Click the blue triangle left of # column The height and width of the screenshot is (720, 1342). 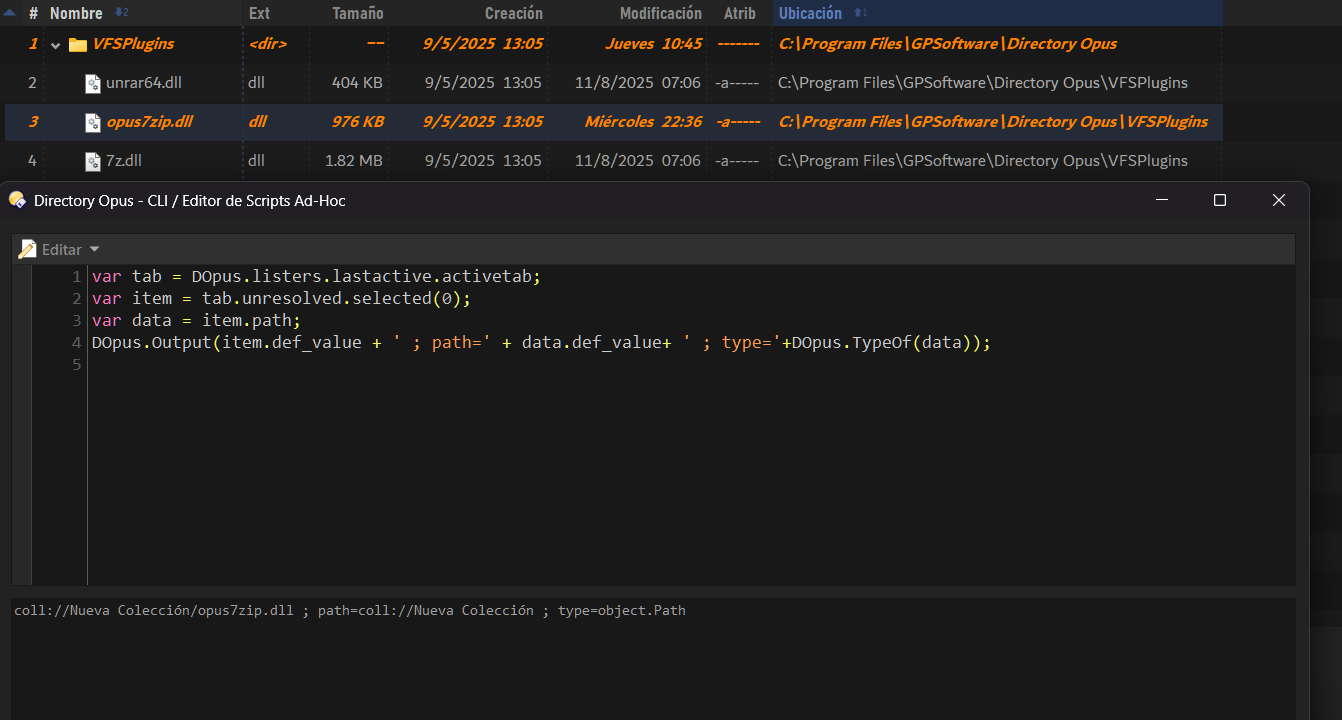(10, 13)
